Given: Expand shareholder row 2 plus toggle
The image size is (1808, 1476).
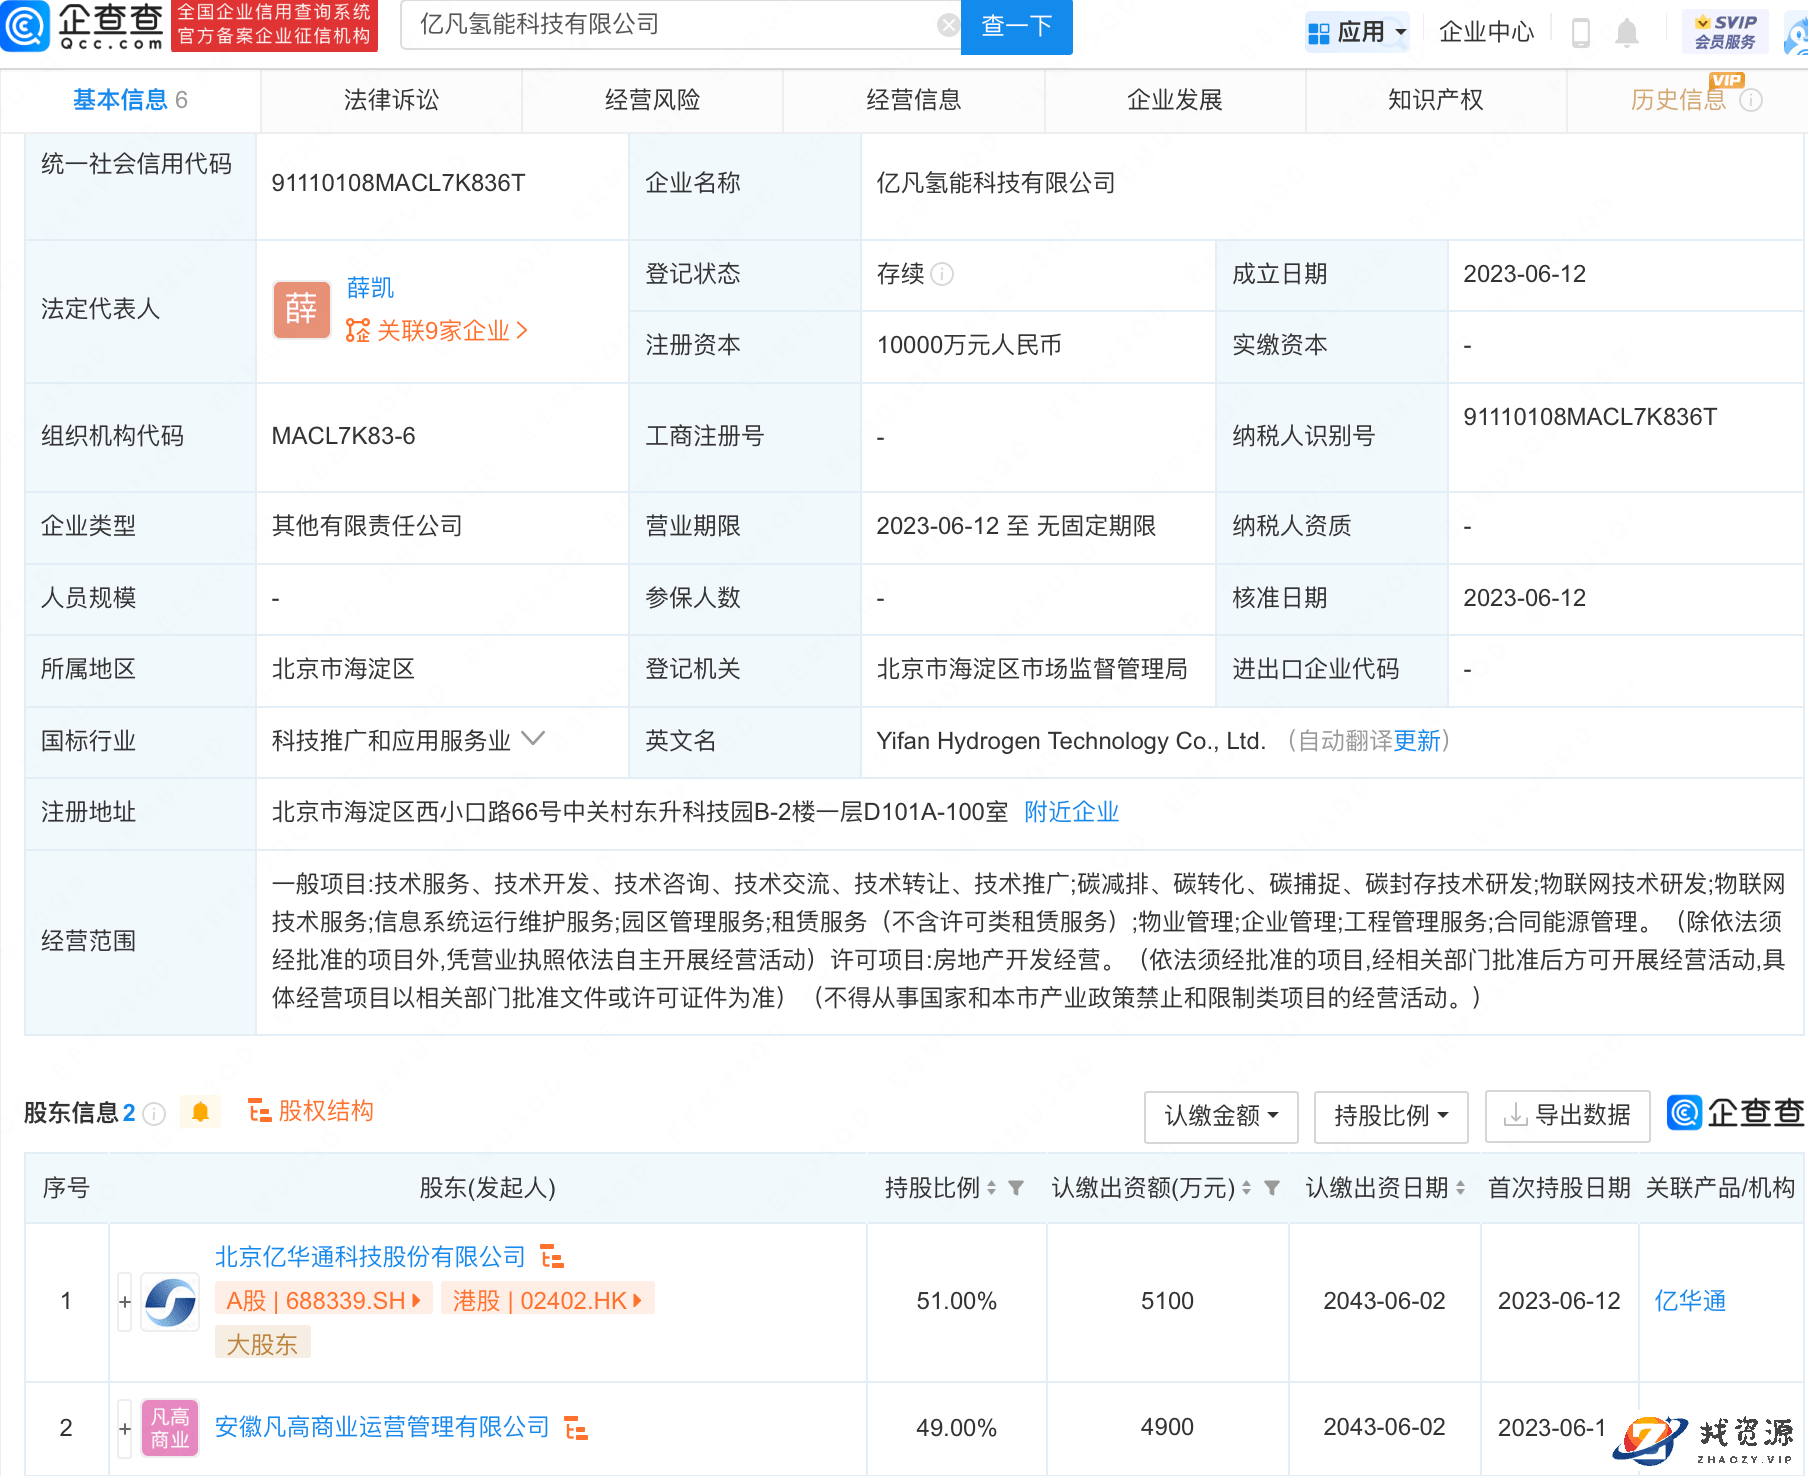Looking at the screenshot, I should (x=125, y=1428).
